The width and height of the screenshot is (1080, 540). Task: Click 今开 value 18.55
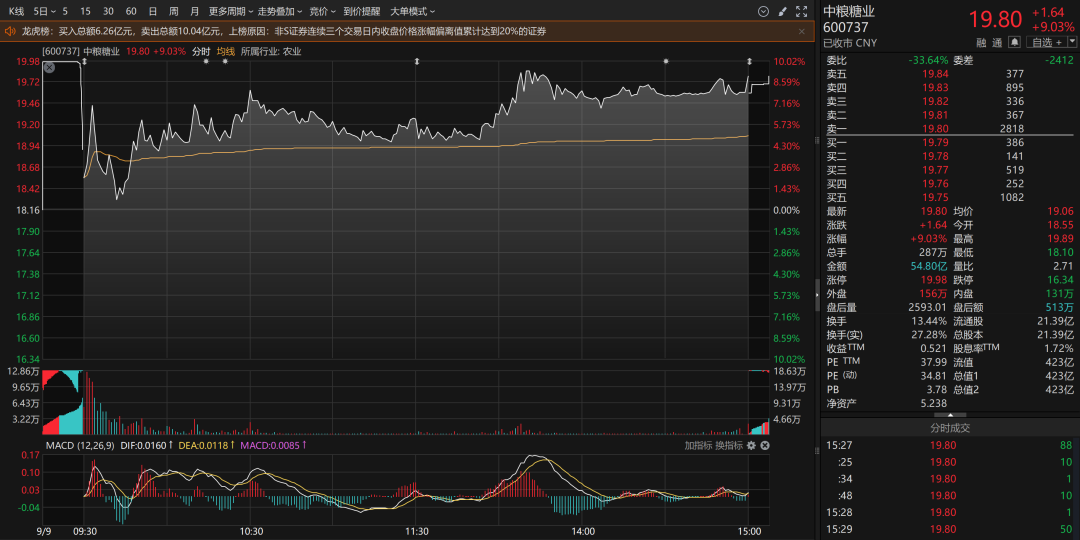[1063, 225]
